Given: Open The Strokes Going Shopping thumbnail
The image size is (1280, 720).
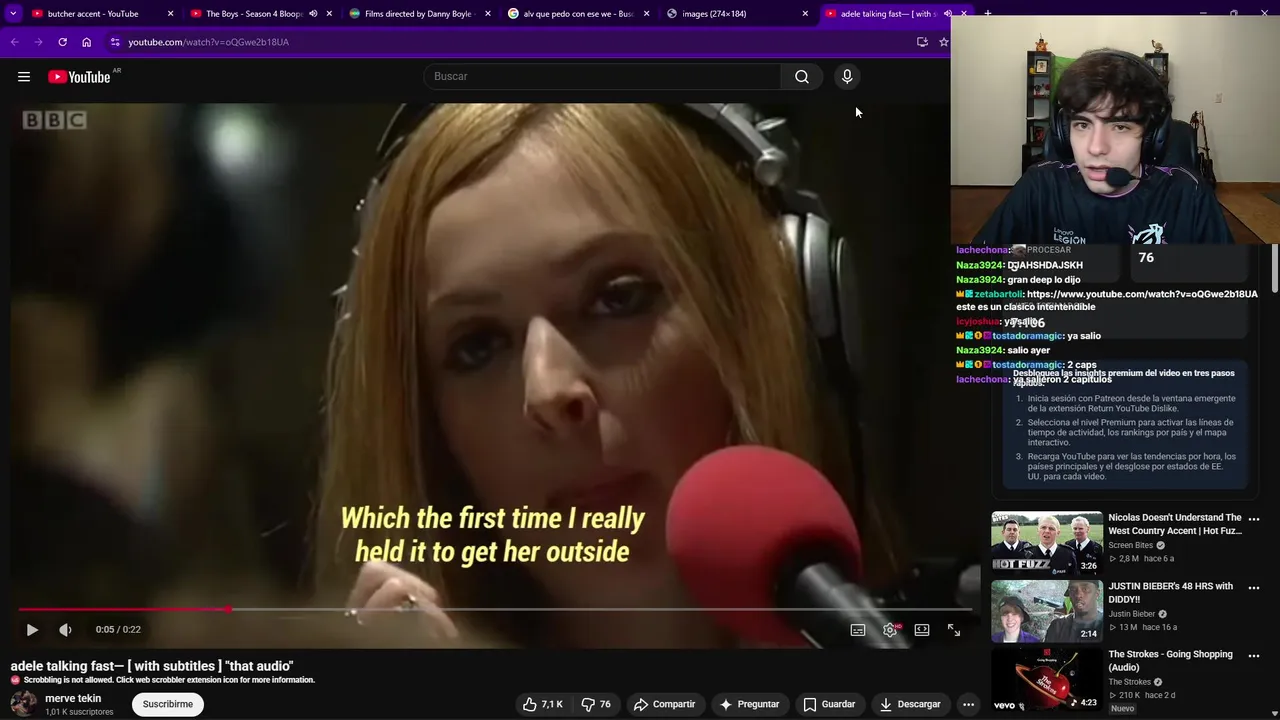Looking at the screenshot, I should pyautogui.click(x=1047, y=679).
